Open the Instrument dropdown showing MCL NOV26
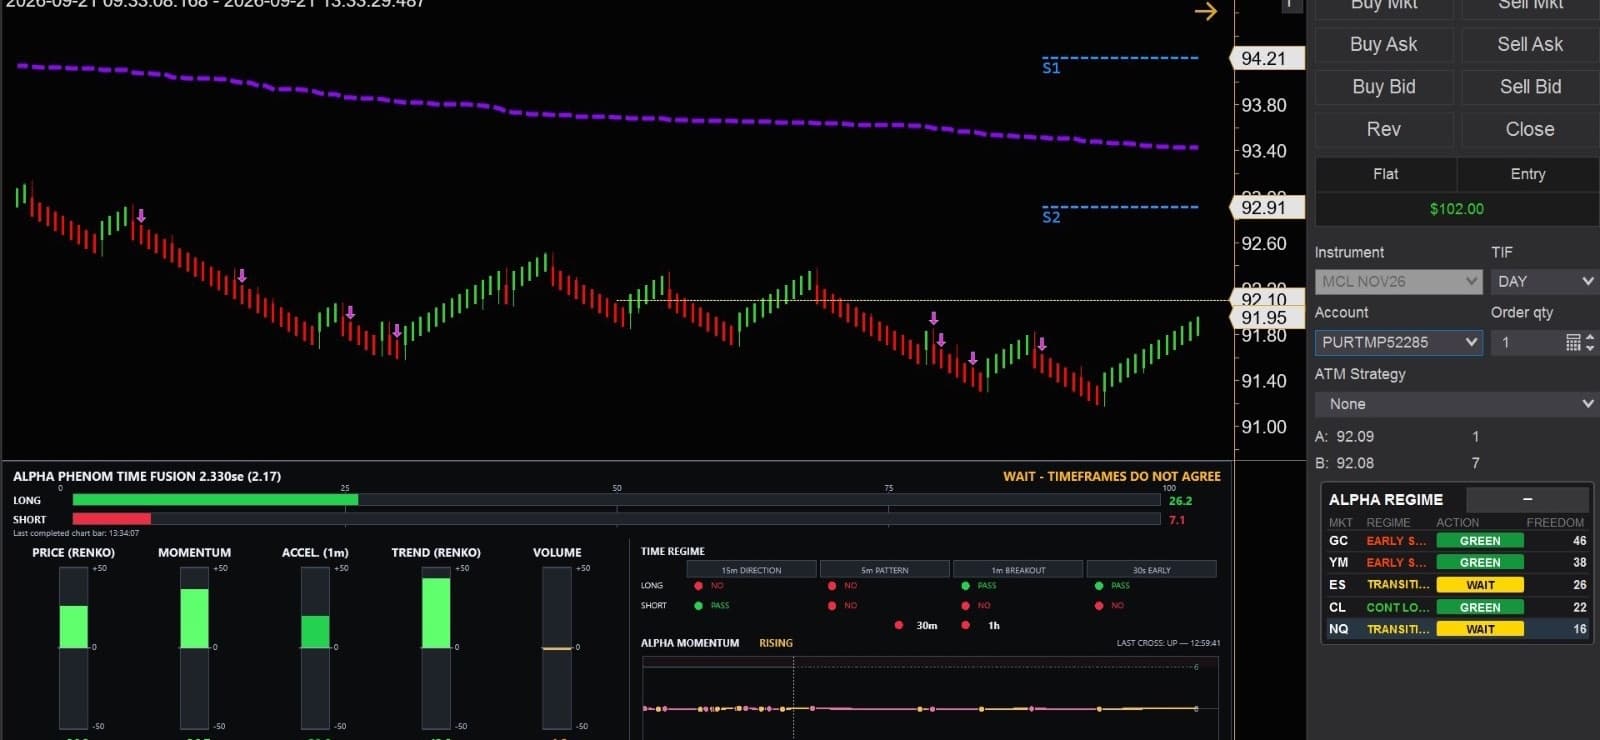The image size is (1600, 740). 1398,282
